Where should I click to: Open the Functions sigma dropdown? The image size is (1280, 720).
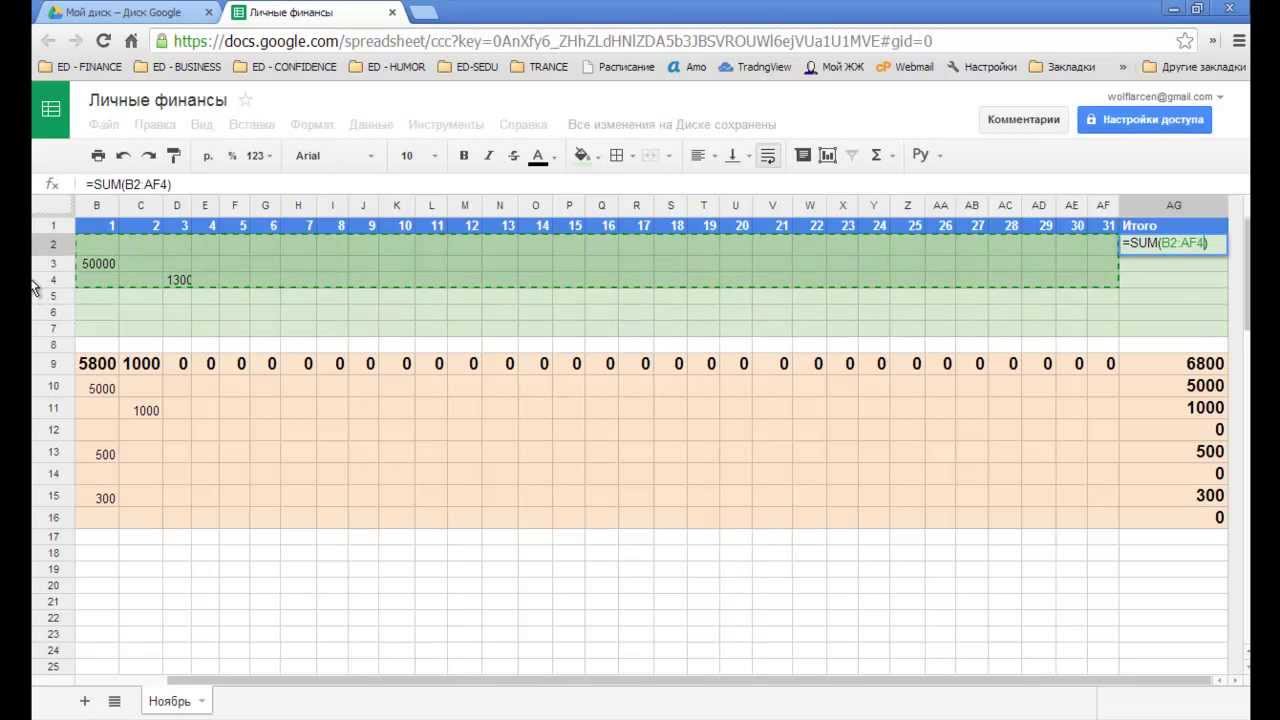(881, 155)
